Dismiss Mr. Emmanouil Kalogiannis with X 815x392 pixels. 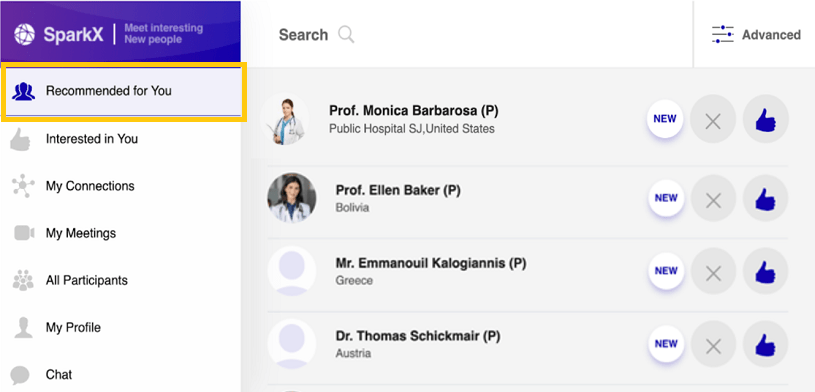coord(713,271)
